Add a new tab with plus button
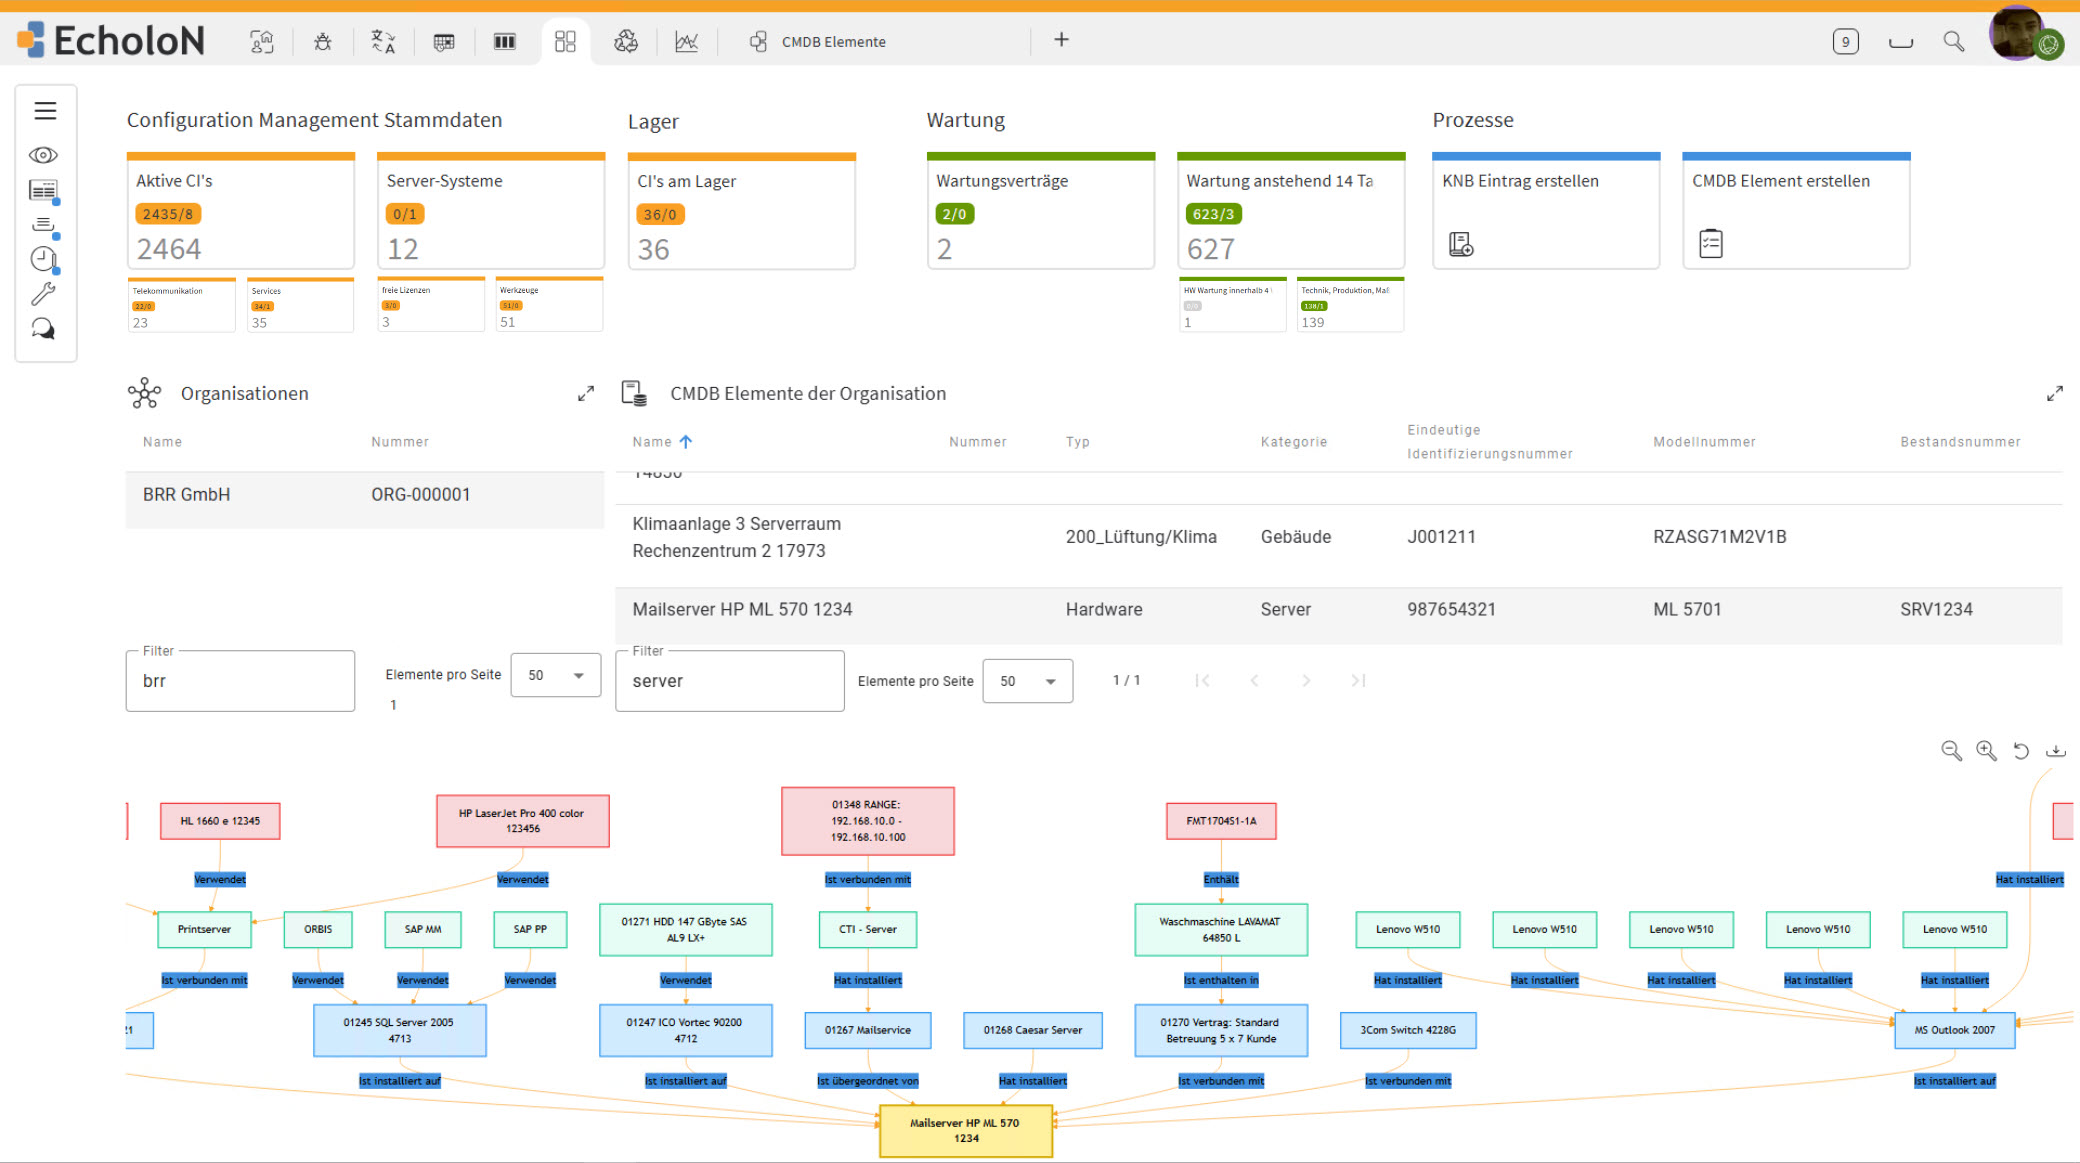The width and height of the screenshot is (2080, 1163). pos(1061,39)
